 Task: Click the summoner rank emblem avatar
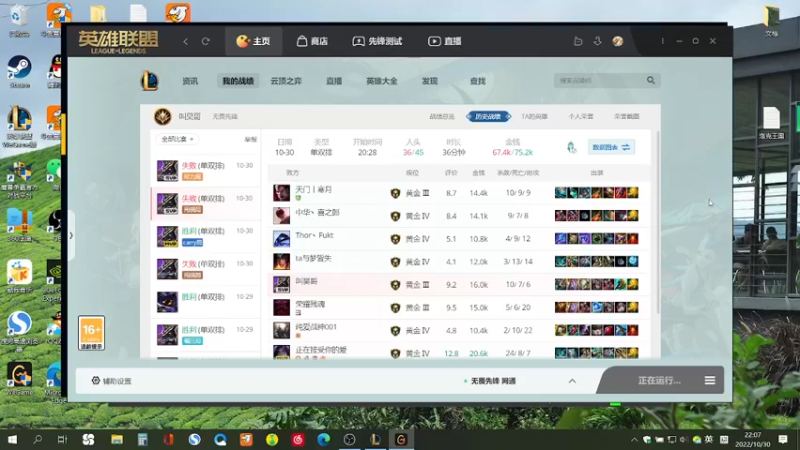pos(163,116)
